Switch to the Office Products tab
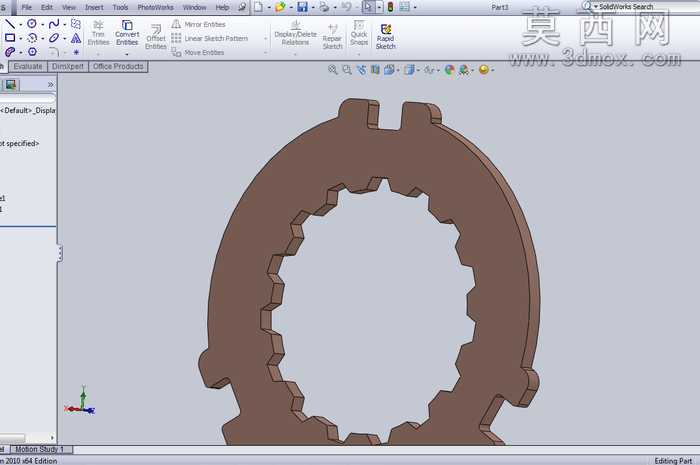 [118, 66]
